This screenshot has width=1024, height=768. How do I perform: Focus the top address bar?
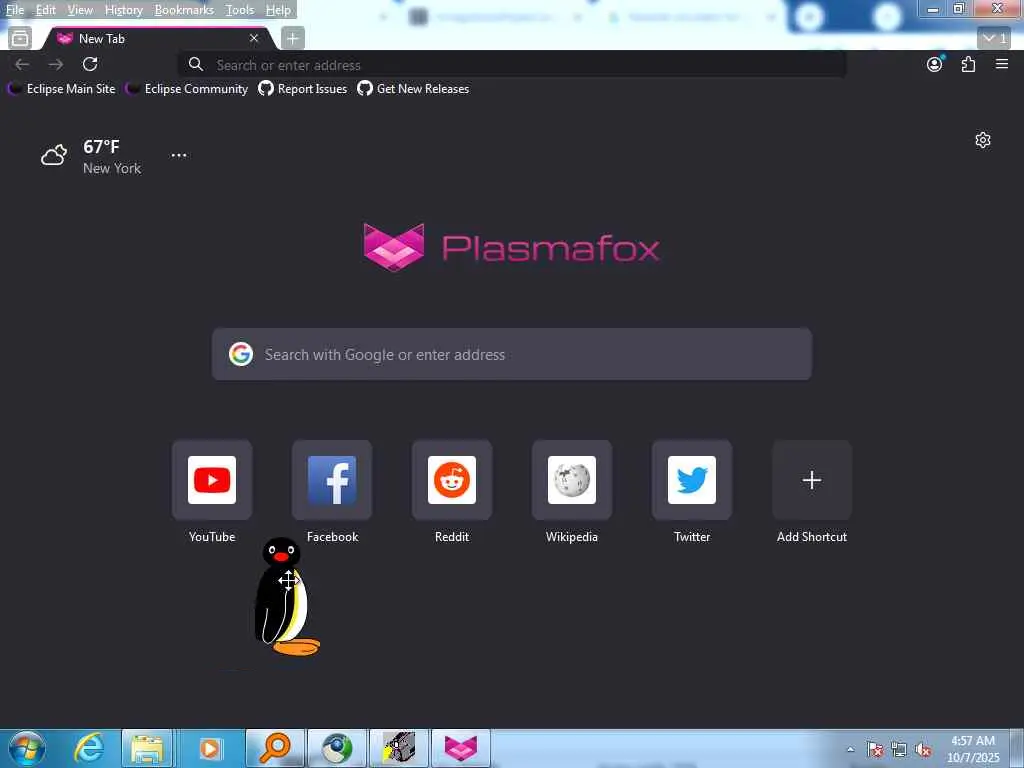tap(512, 65)
